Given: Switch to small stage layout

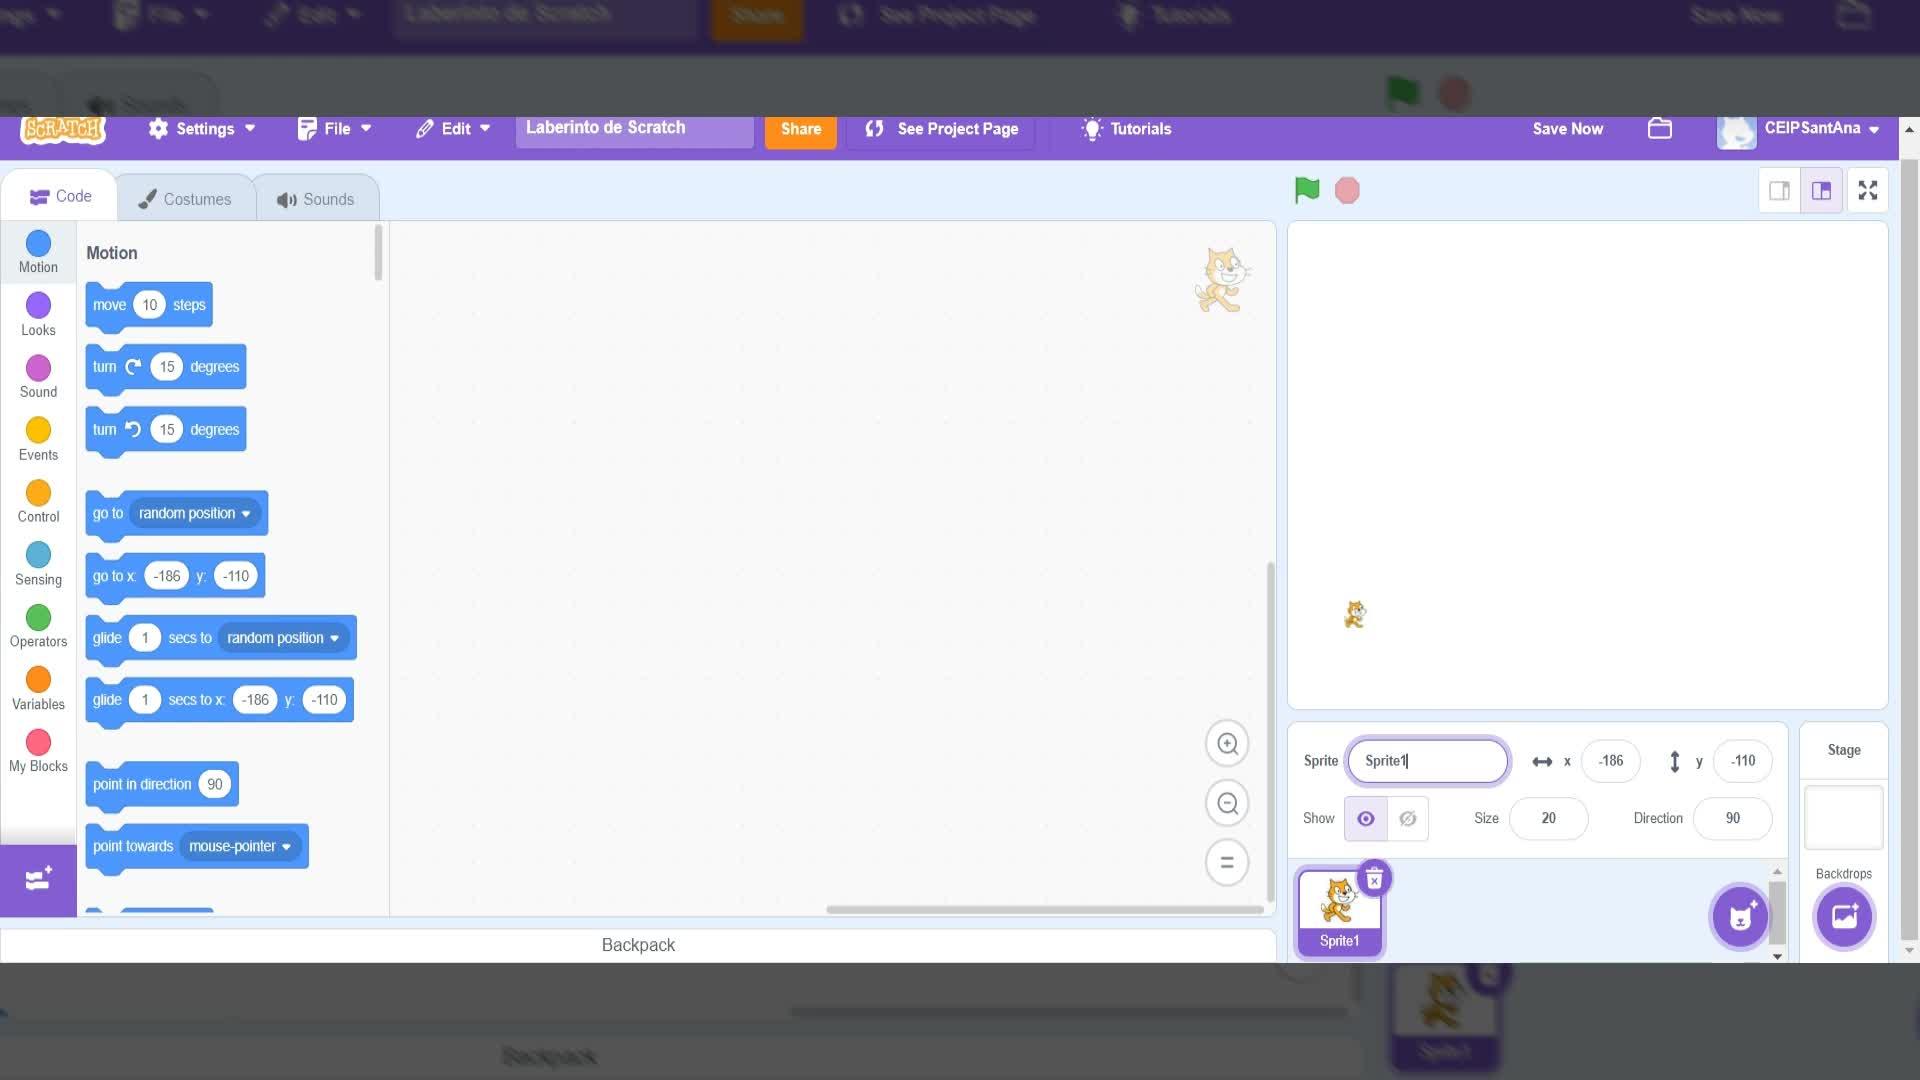Looking at the screenshot, I should point(1779,190).
